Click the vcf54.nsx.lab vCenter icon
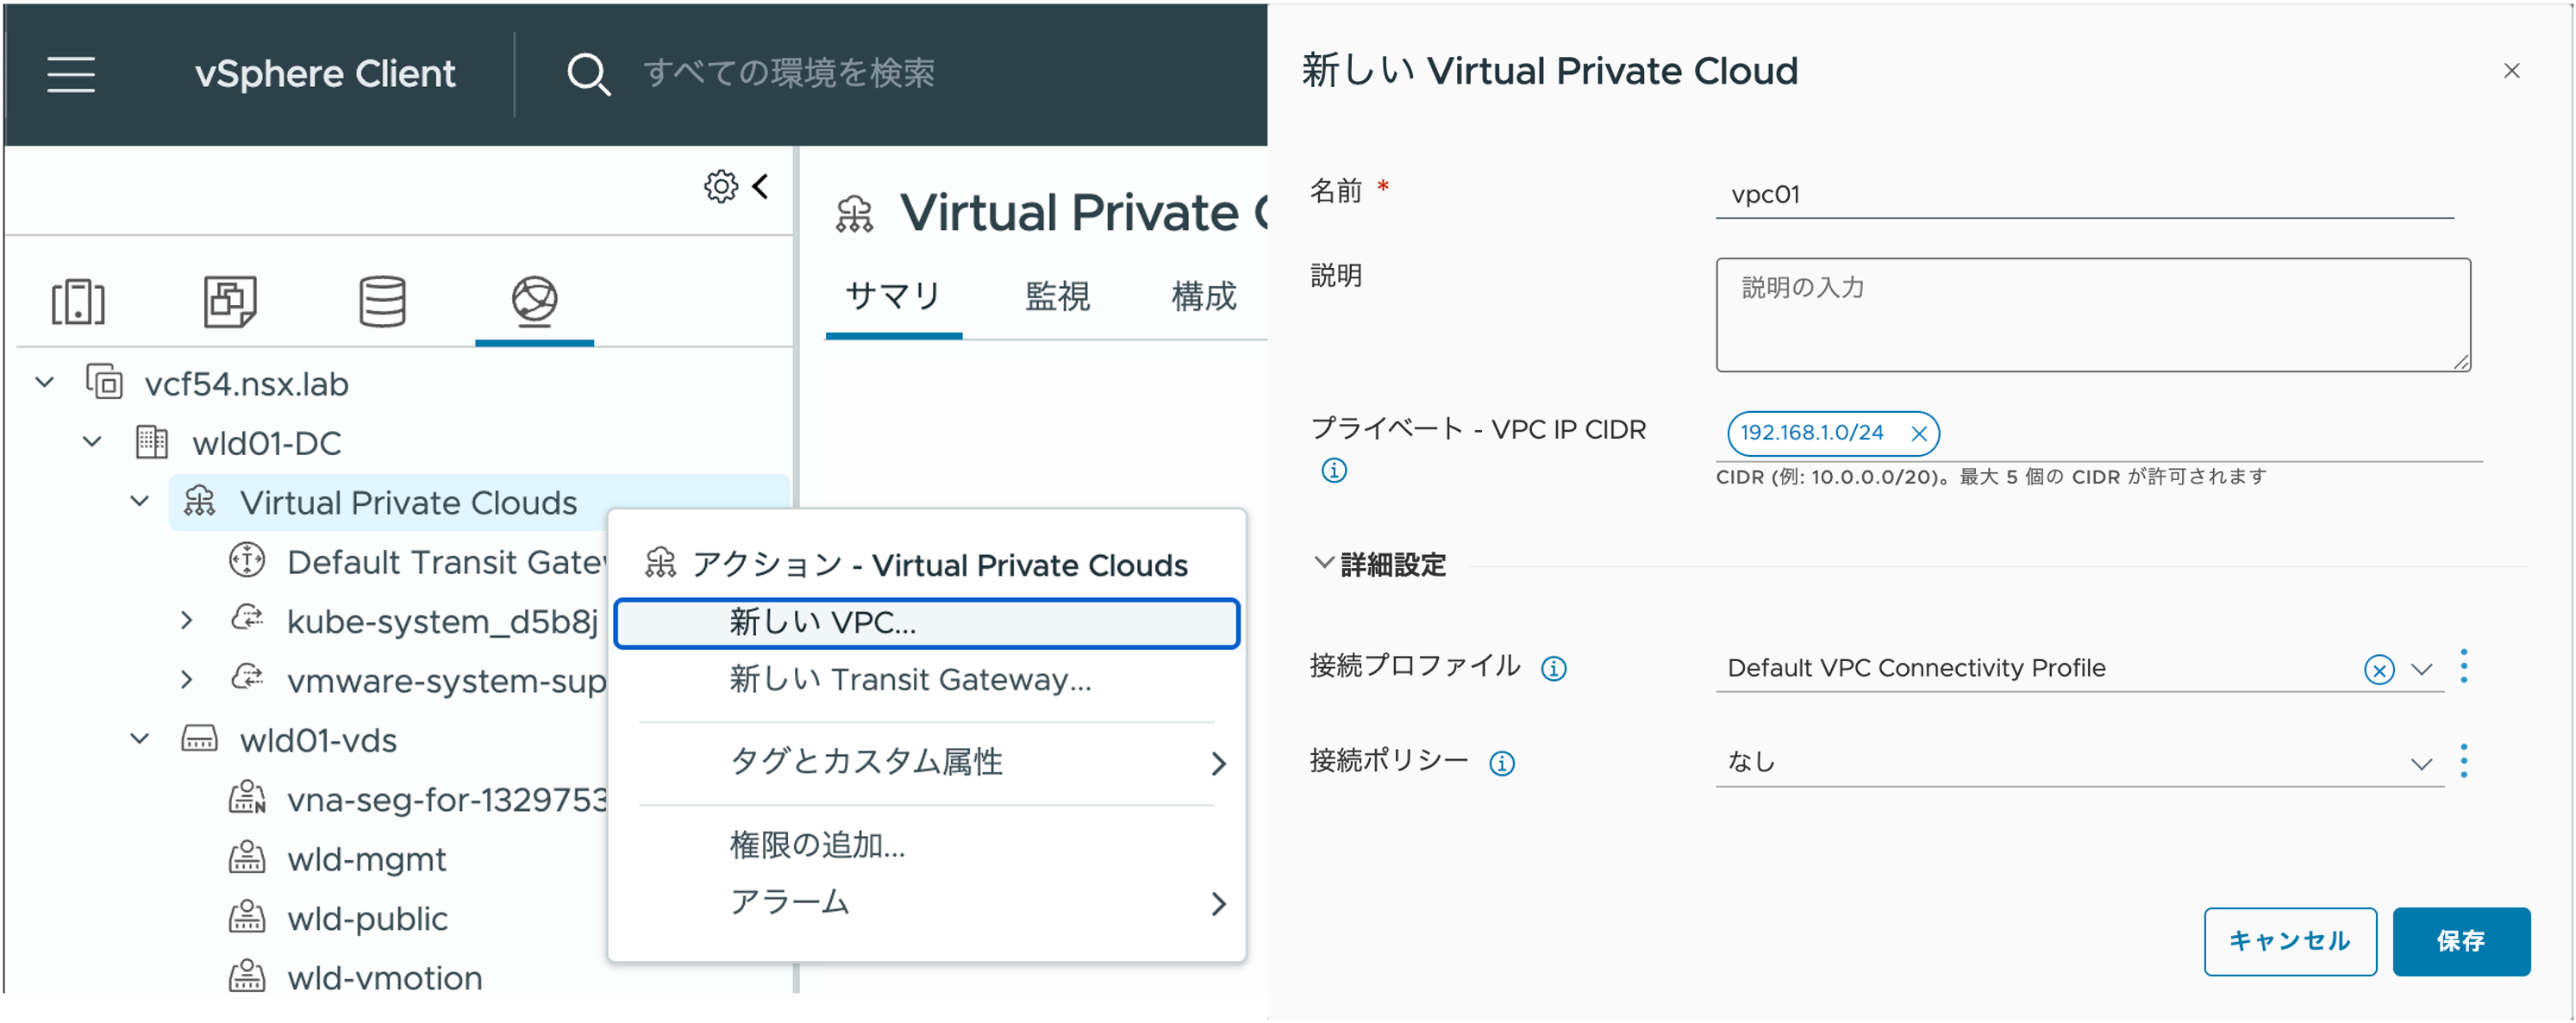 click(104, 382)
